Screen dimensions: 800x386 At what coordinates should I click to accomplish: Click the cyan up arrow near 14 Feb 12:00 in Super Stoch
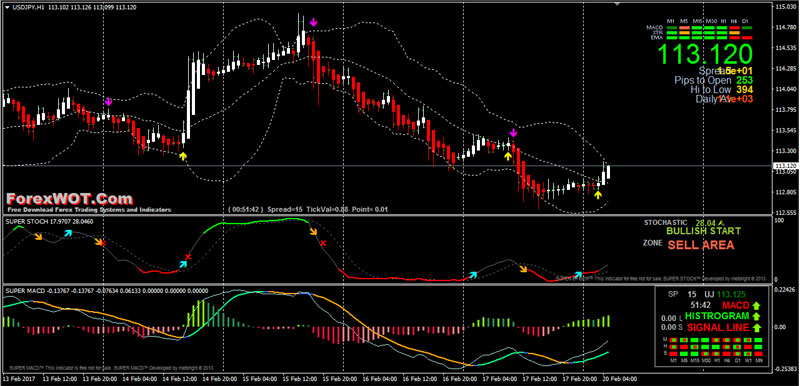click(183, 264)
